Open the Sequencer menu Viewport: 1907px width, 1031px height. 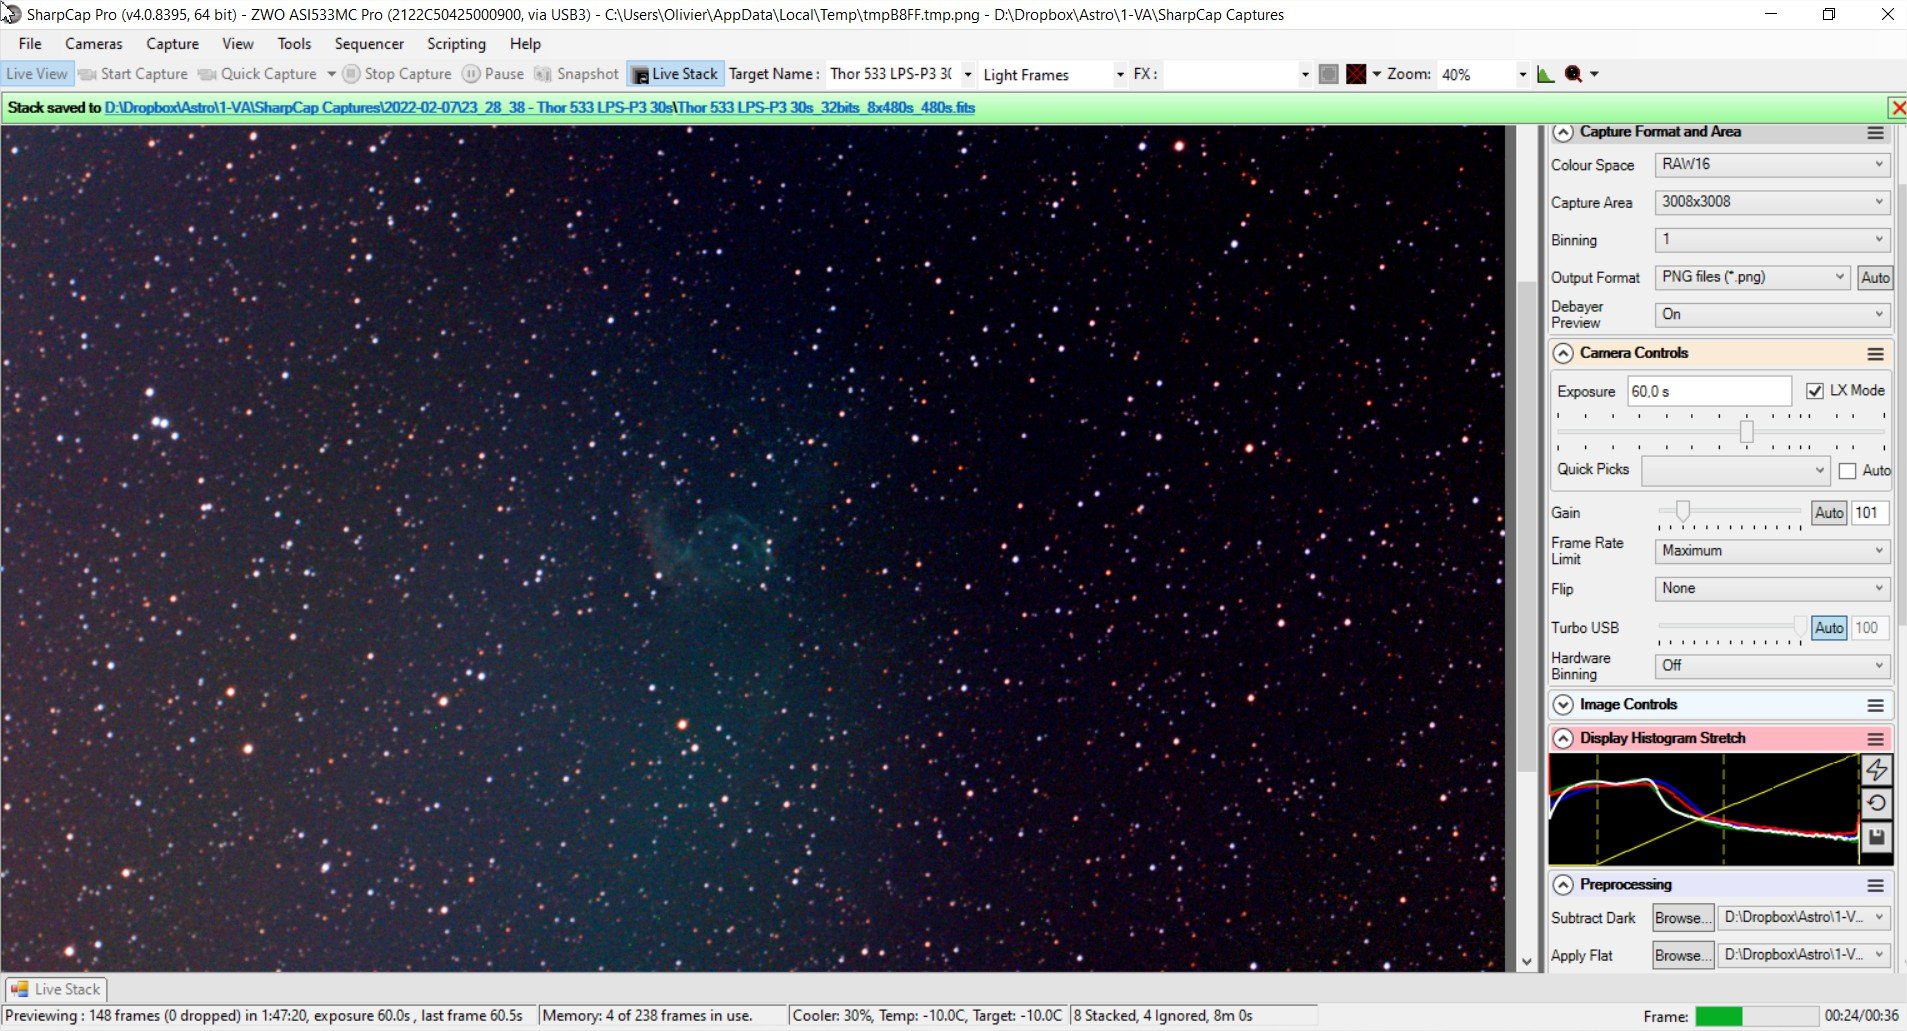pyautogui.click(x=369, y=44)
